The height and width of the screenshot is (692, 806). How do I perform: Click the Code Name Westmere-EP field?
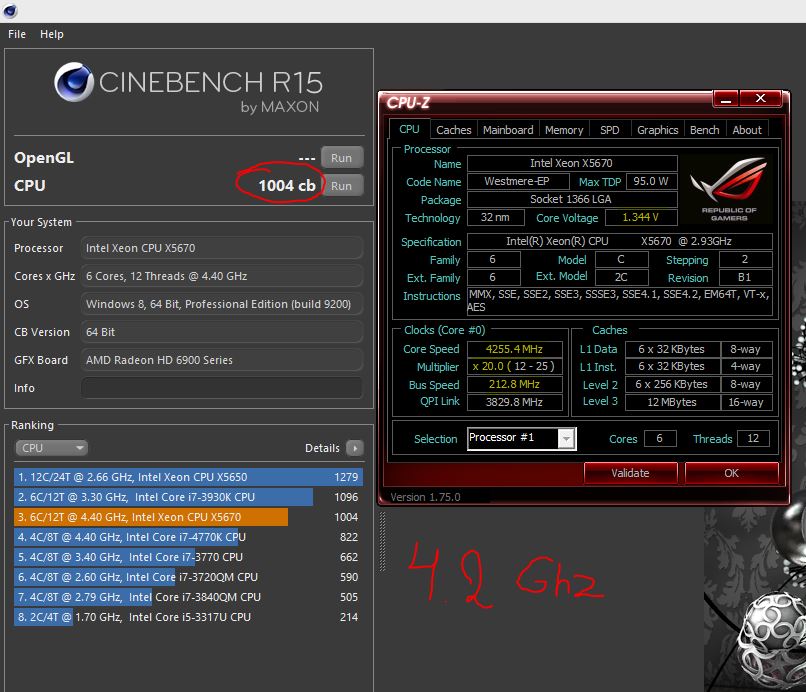[x=518, y=181]
